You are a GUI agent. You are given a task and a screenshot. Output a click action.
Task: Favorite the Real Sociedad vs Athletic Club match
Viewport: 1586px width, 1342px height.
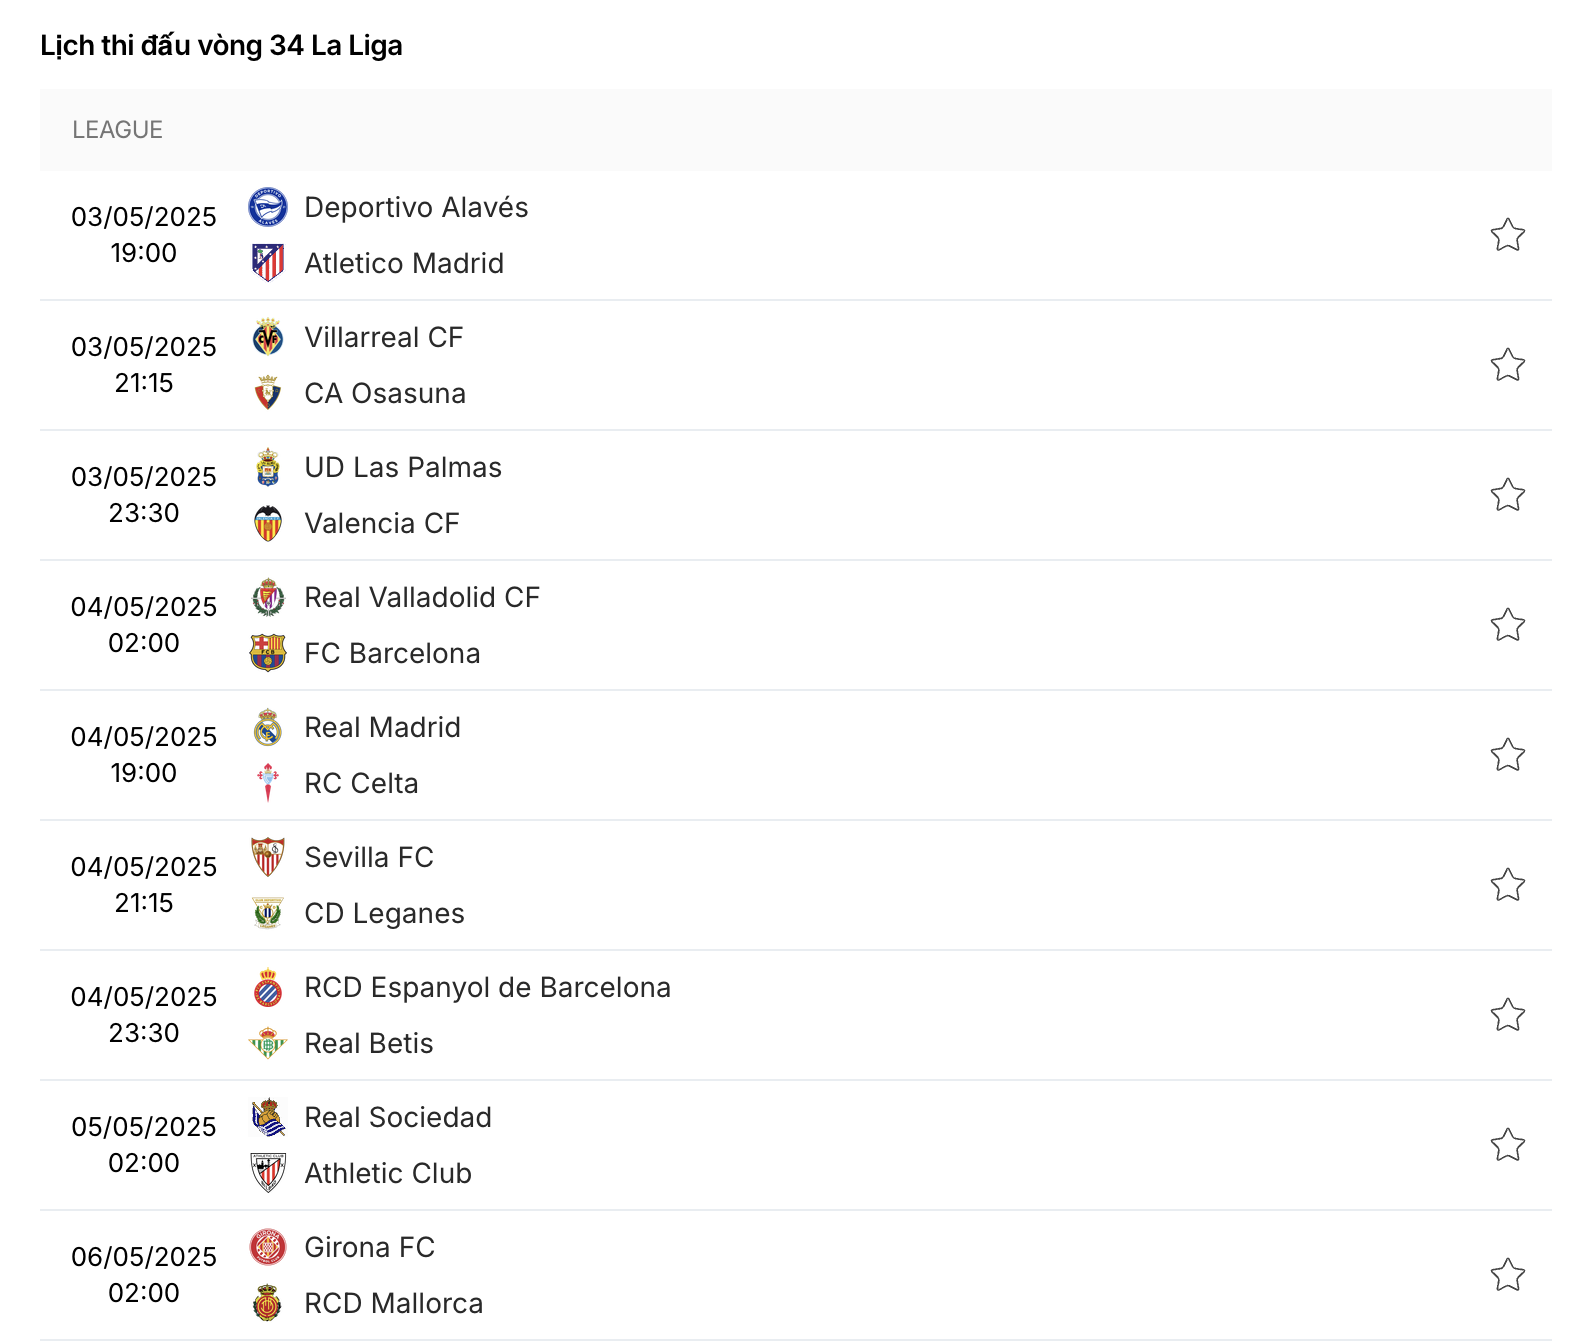[x=1507, y=1145]
